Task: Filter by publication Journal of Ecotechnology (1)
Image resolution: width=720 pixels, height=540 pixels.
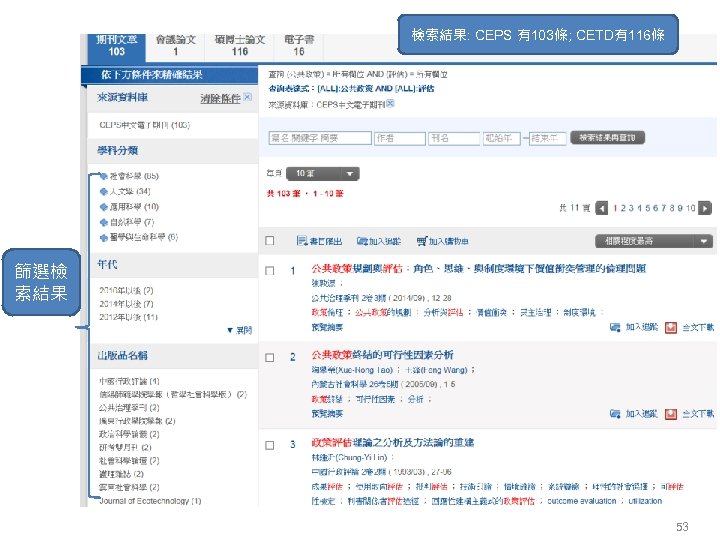Action: coord(150,501)
